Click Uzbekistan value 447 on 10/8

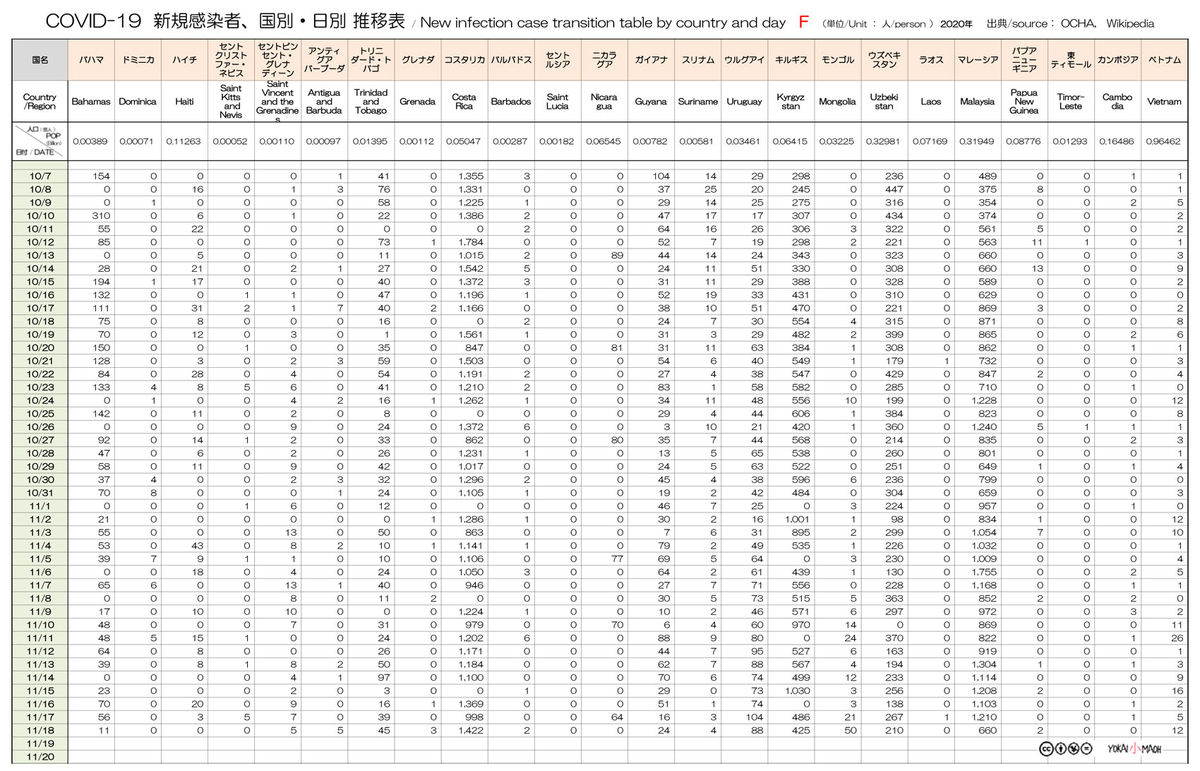tap(894, 188)
